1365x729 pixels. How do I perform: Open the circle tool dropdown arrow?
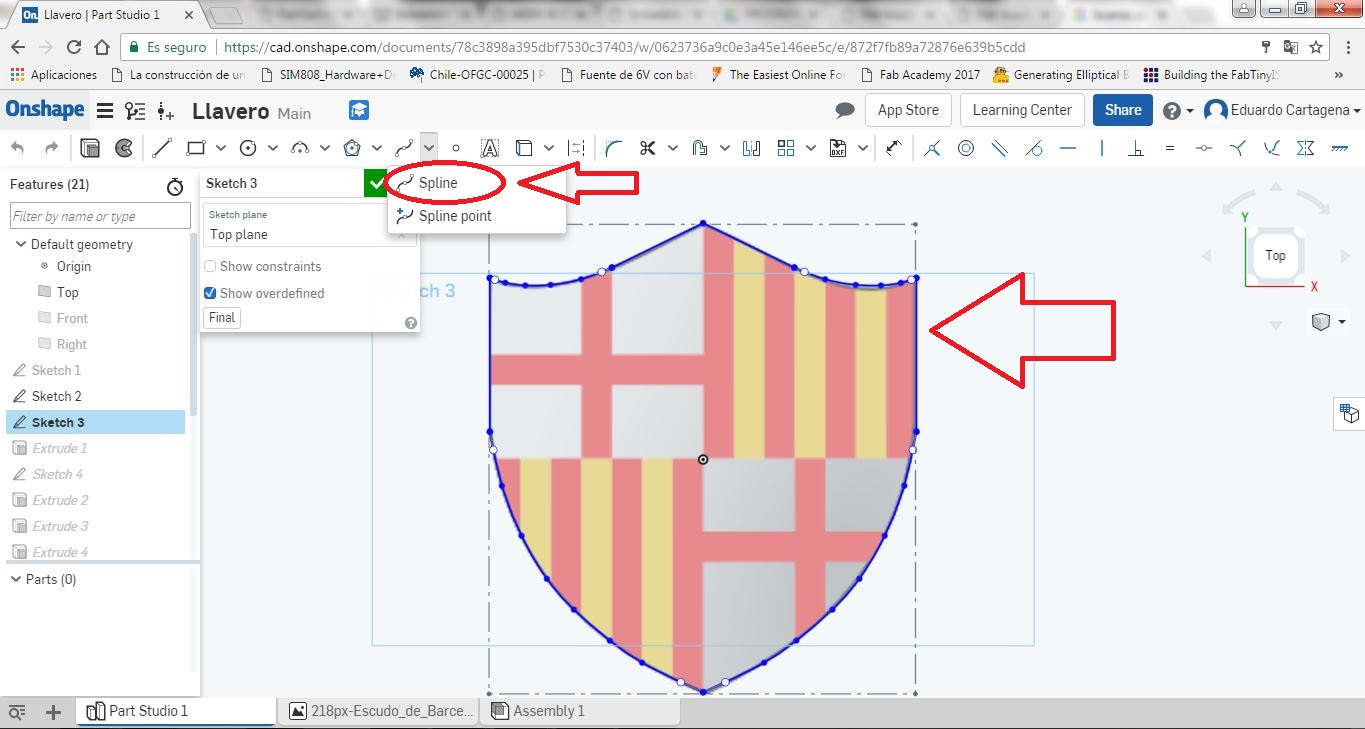click(x=272, y=148)
